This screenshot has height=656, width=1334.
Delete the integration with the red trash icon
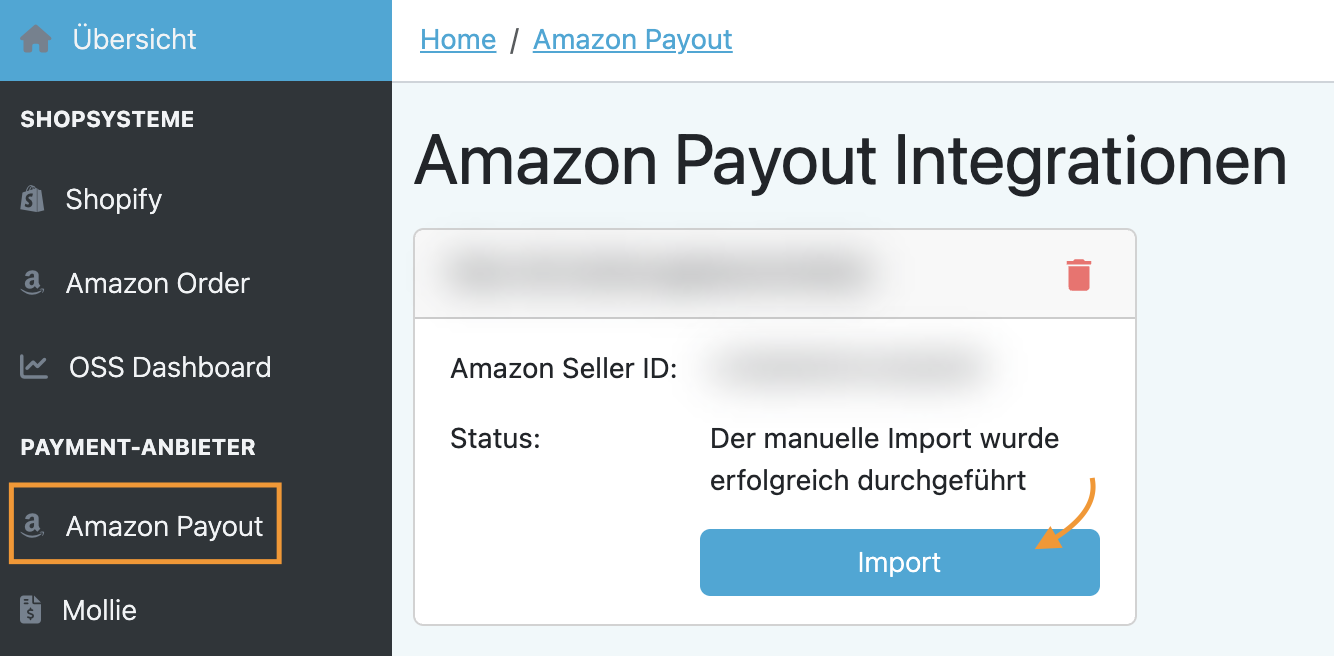[1079, 275]
